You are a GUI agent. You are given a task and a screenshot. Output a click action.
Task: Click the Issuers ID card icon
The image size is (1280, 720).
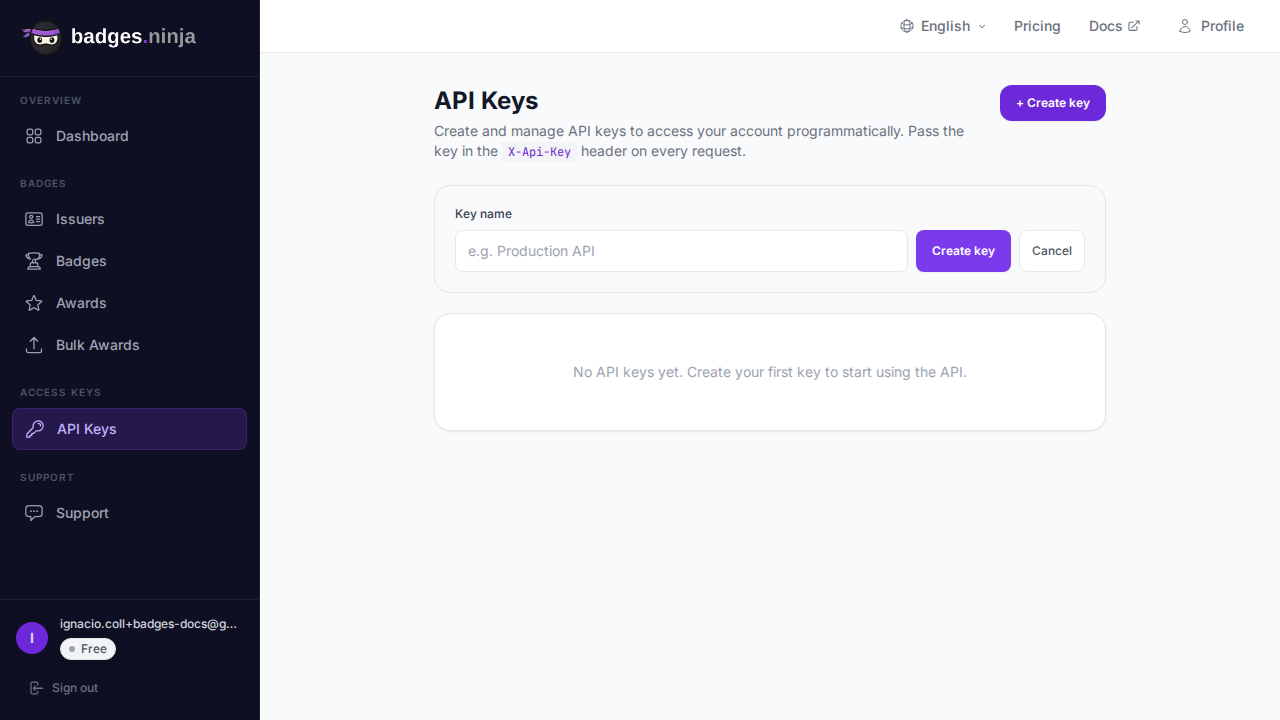coord(34,219)
